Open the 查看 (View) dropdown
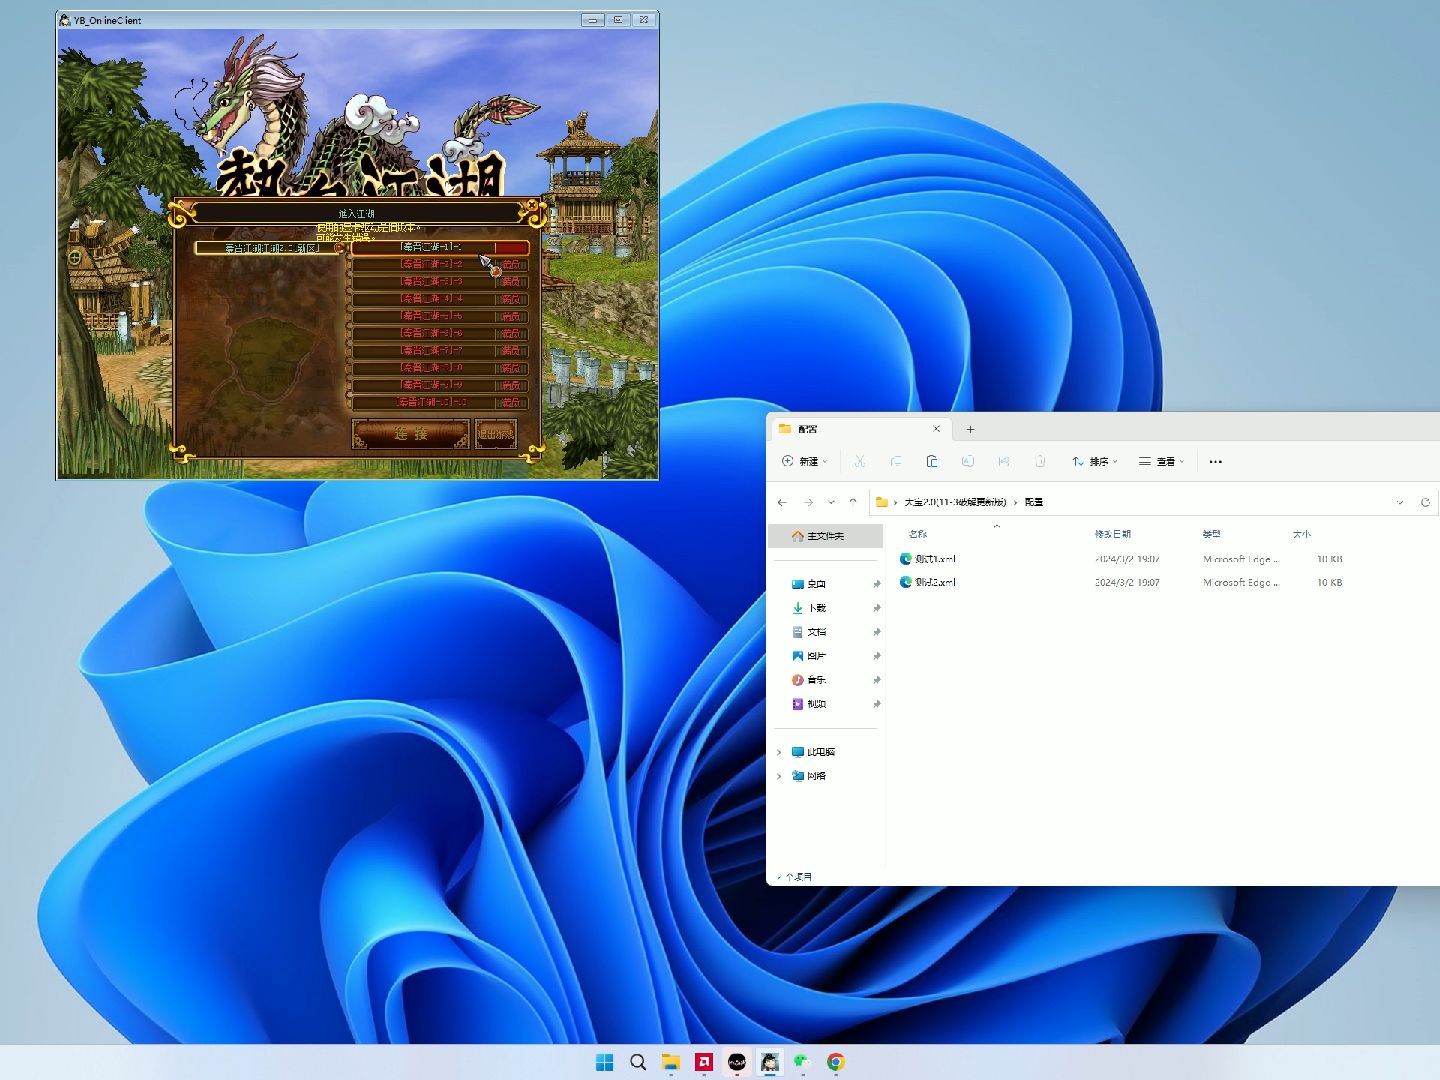The image size is (1440, 1080). click(x=1161, y=461)
